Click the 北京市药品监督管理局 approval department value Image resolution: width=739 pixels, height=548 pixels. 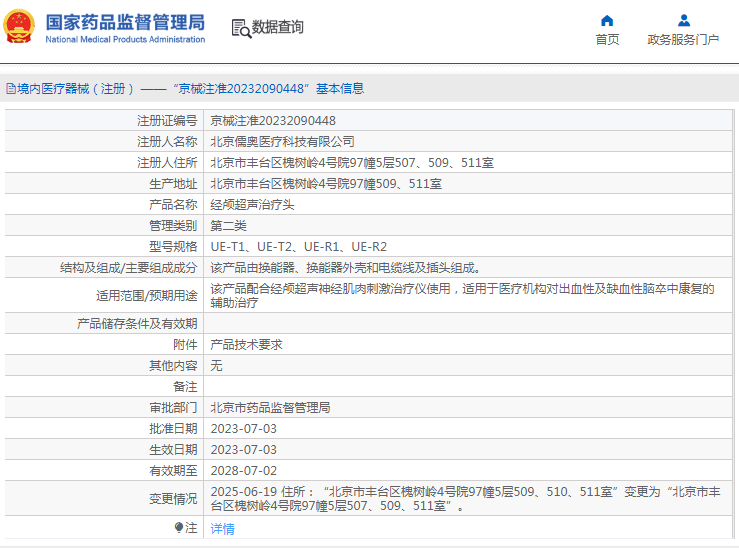click(270, 407)
